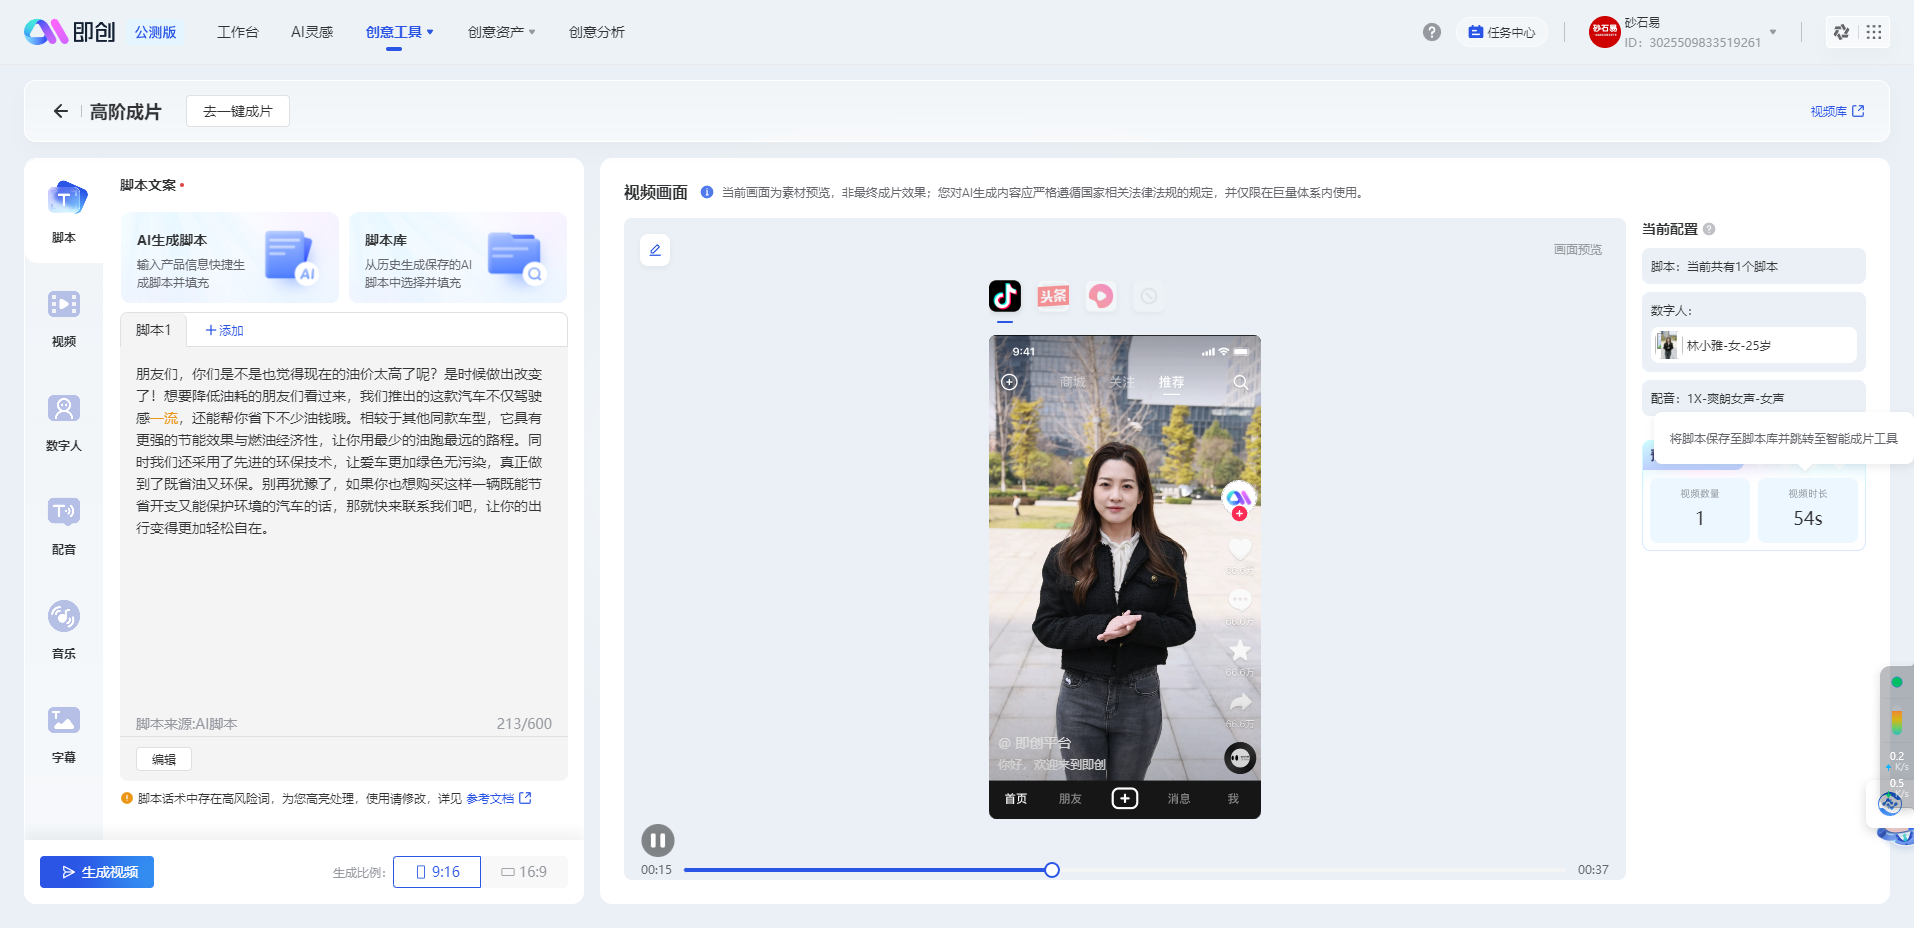Screen dimensions: 1914x928
Task: Open the 工作台 menu item
Action: tap(237, 31)
